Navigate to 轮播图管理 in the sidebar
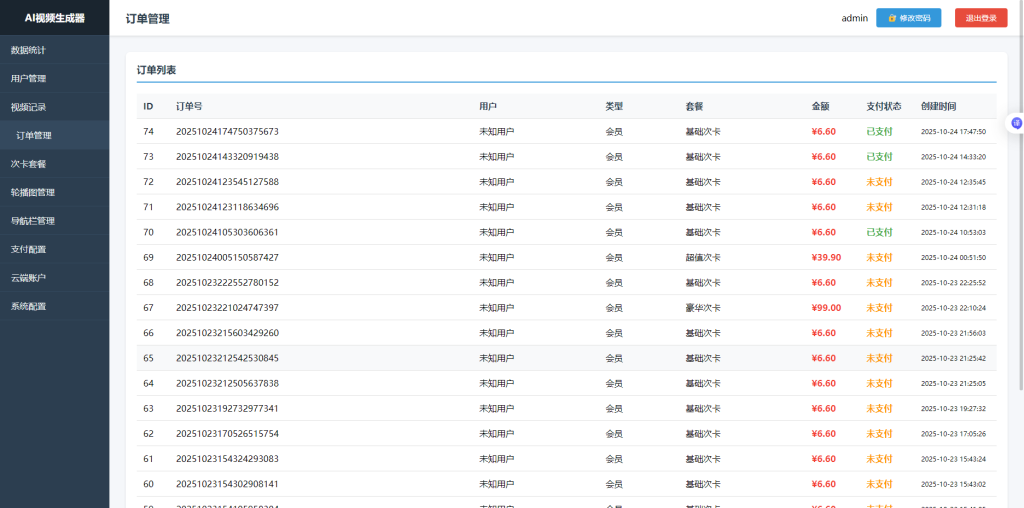The height and width of the screenshot is (508, 1024). (32, 192)
